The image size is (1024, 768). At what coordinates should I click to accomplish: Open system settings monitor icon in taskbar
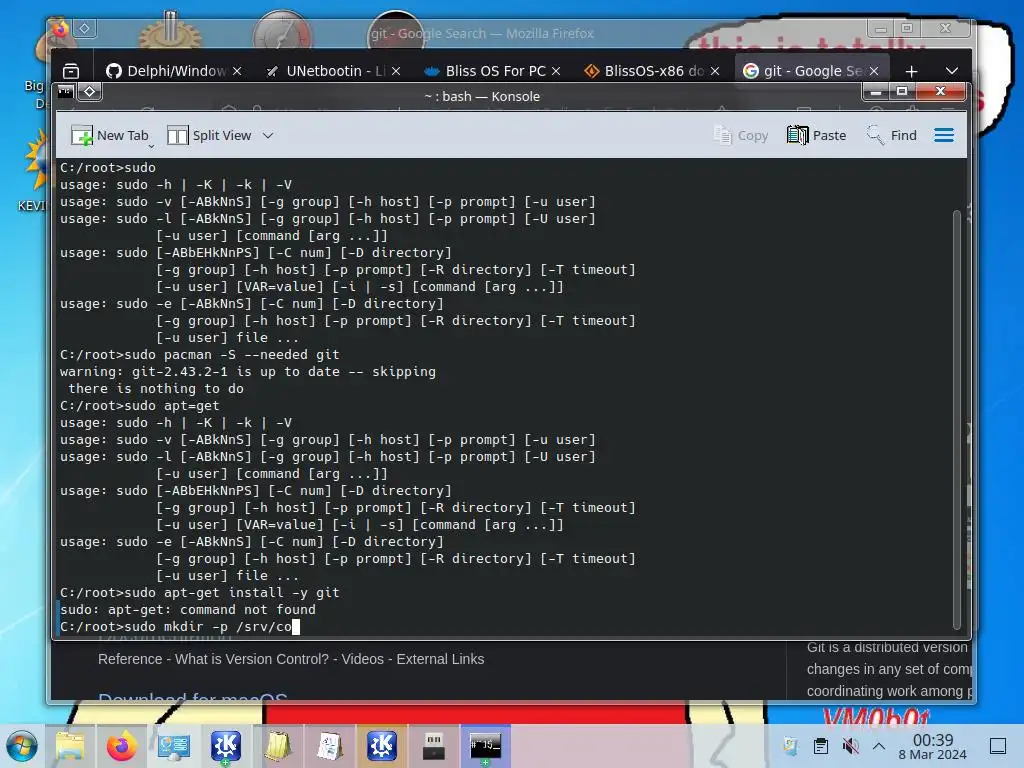click(x=174, y=746)
